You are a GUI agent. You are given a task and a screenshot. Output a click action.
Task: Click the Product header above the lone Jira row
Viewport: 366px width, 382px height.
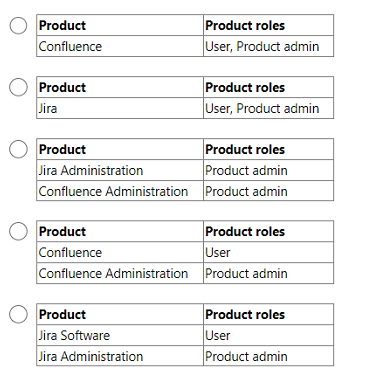[x=120, y=87]
